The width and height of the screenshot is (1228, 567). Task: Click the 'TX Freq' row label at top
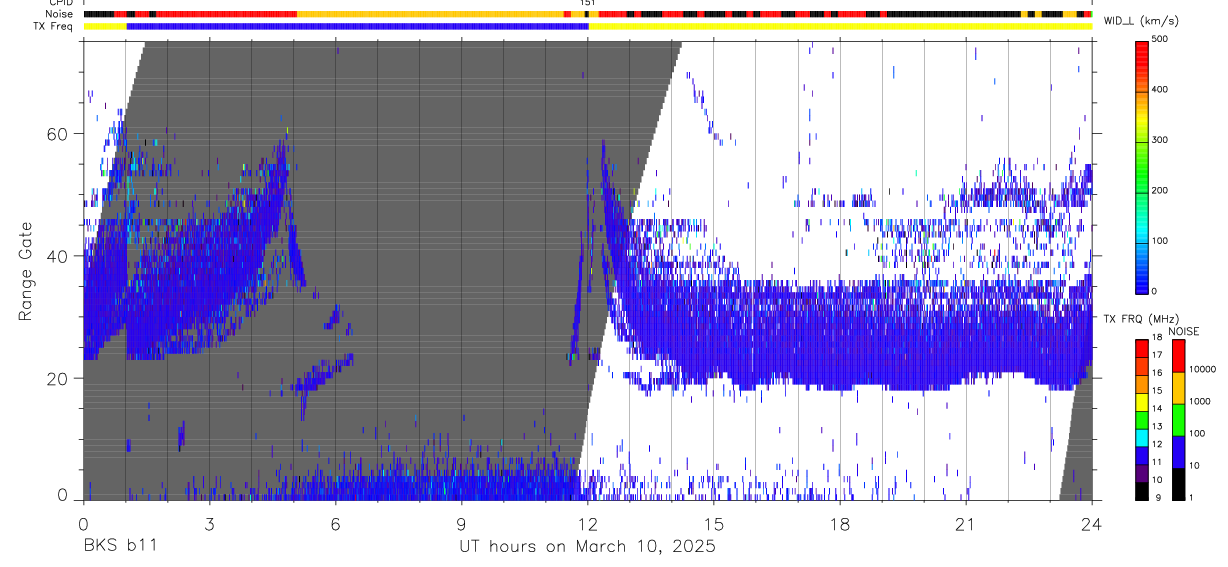(54, 26)
